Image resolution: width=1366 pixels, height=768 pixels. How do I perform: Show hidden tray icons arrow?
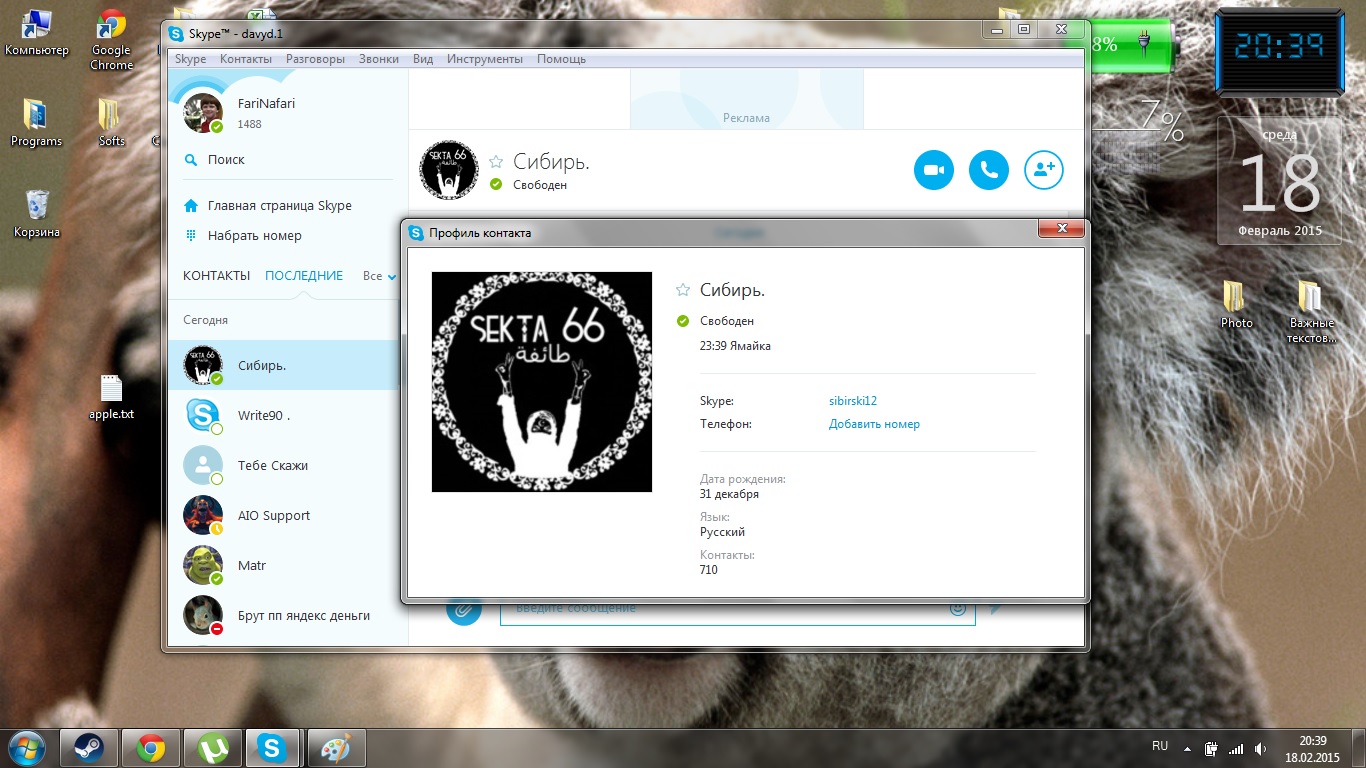1186,748
